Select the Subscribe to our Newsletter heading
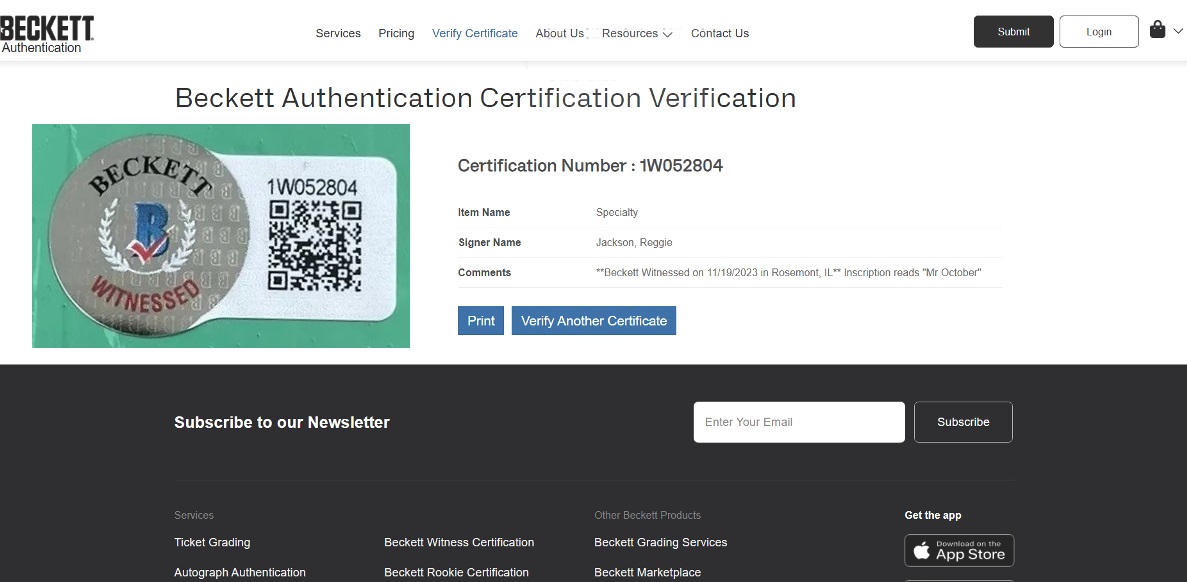The height and width of the screenshot is (582, 1187). pos(282,422)
